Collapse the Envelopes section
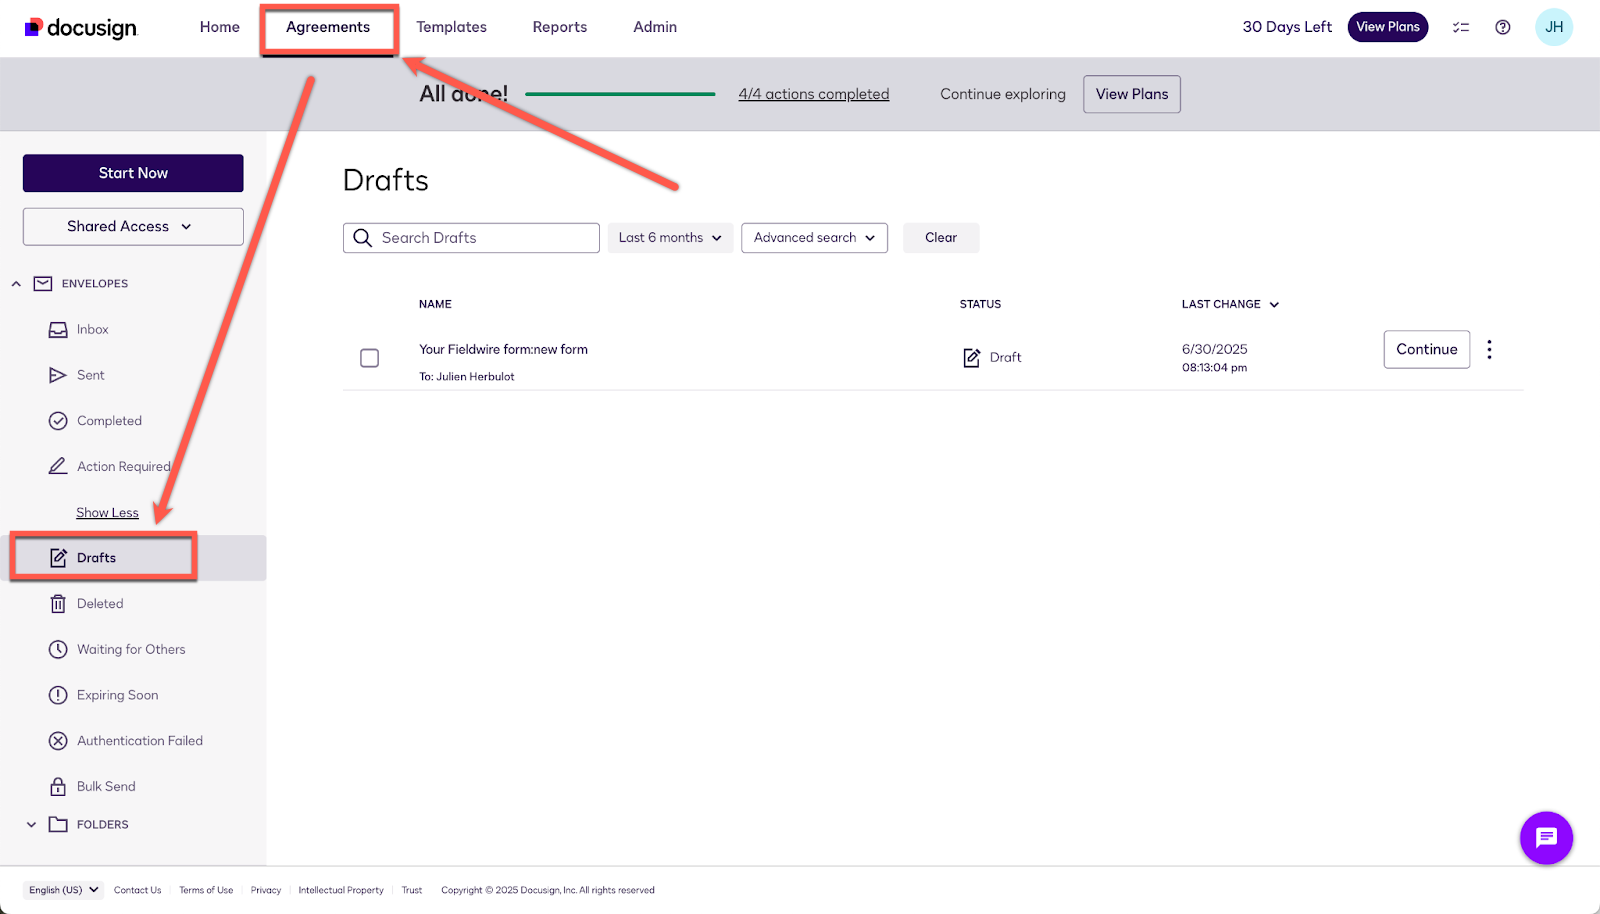 pos(16,284)
